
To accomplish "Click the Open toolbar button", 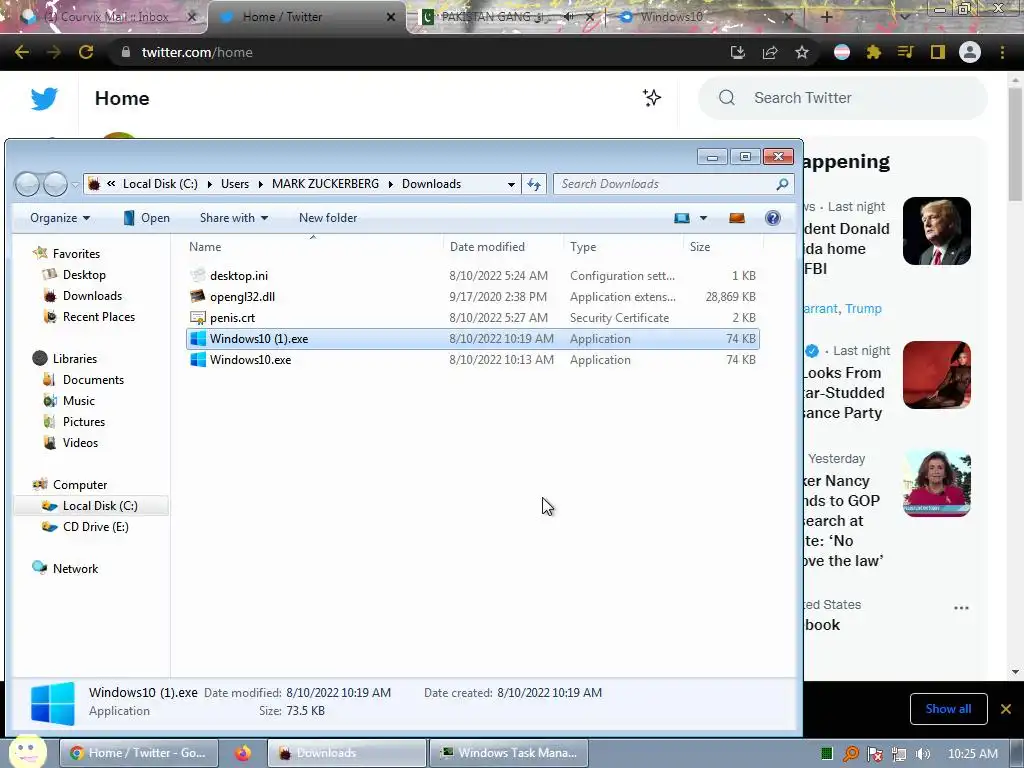I will pyautogui.click(x=147, y=218).
